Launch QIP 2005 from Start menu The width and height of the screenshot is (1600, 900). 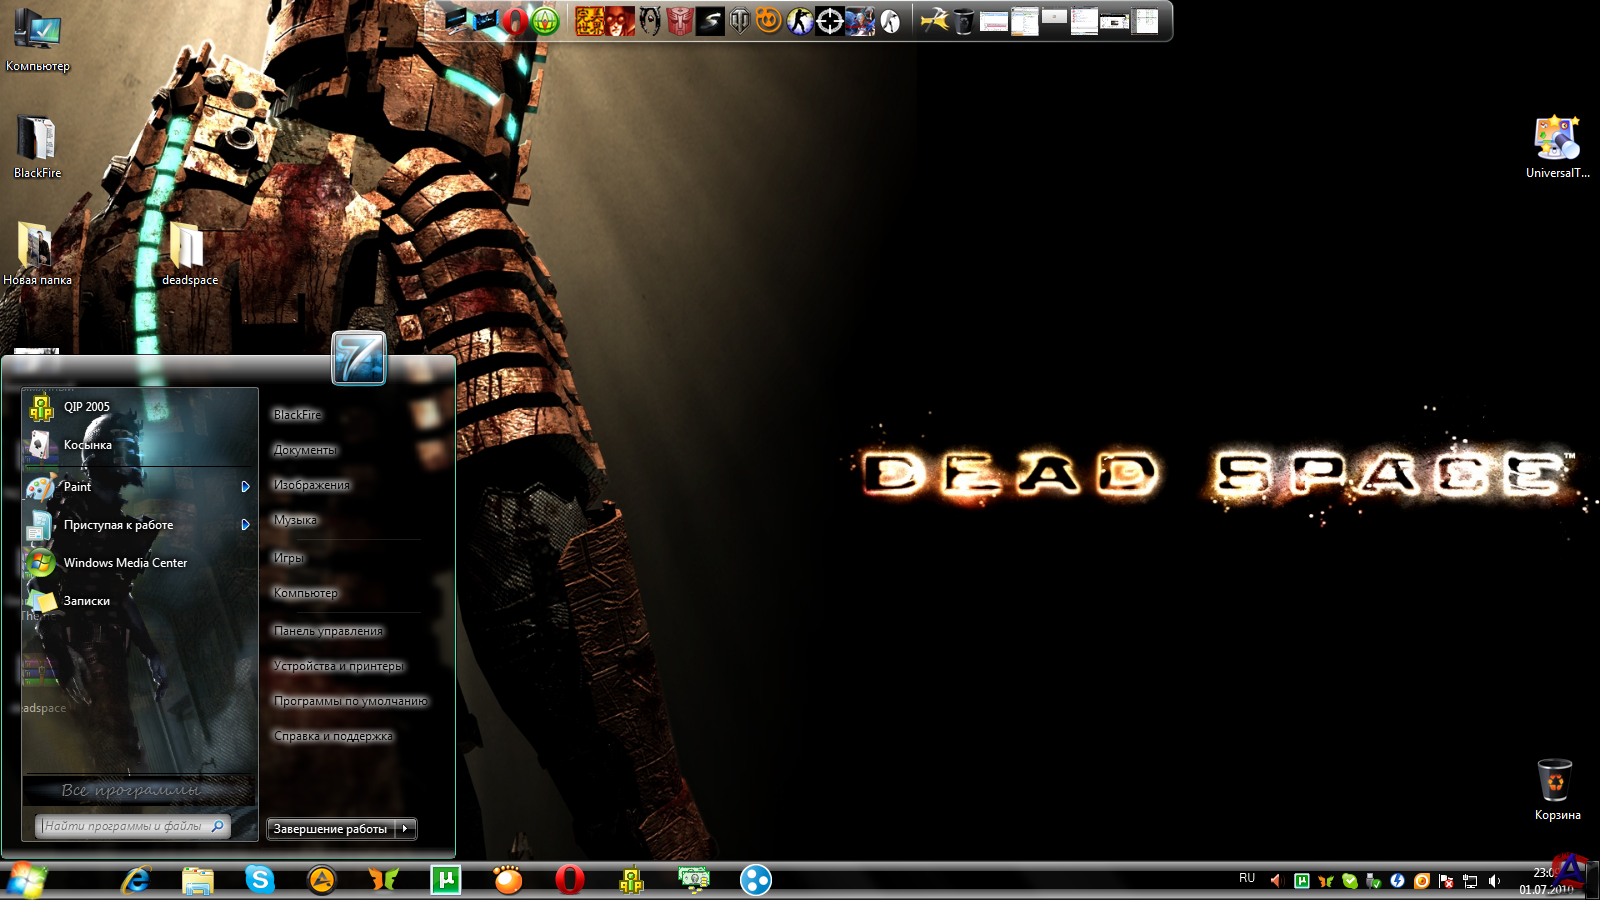[x=139, y=407]
